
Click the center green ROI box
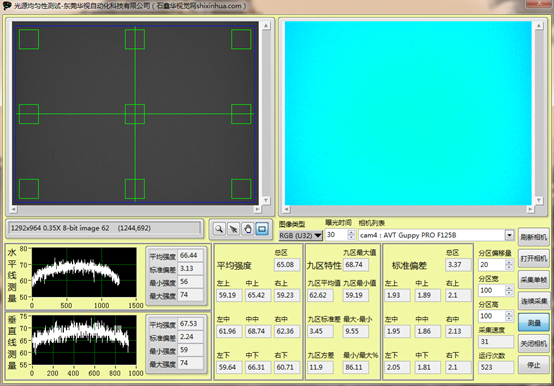[x=135, y=114]
